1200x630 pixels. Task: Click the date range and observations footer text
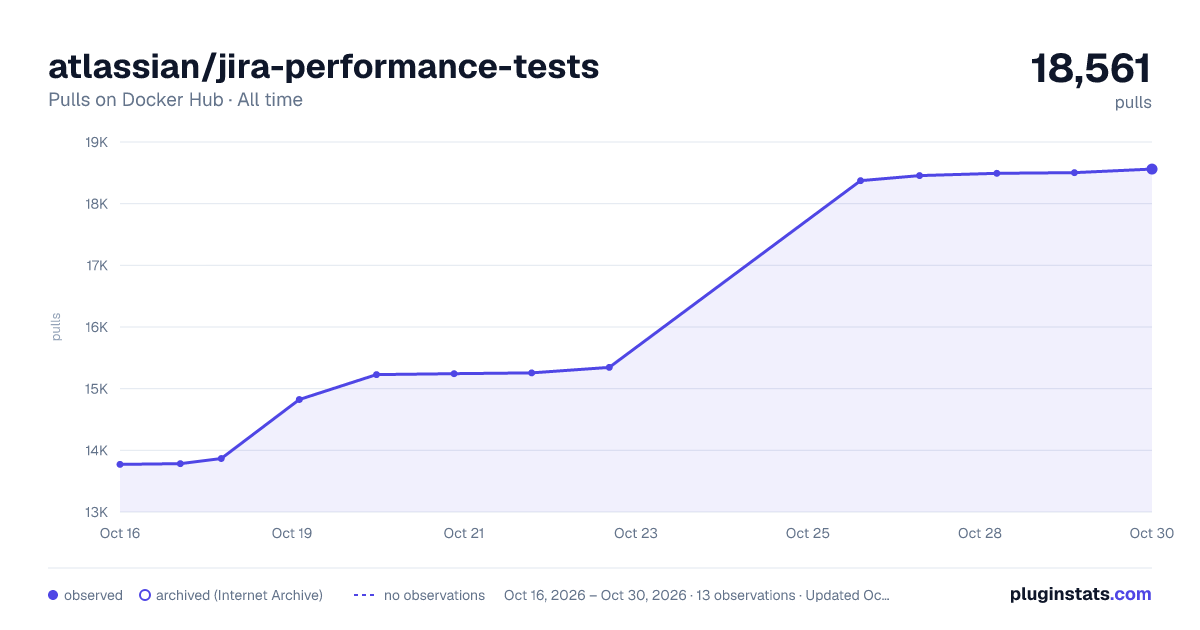(697, 595)
